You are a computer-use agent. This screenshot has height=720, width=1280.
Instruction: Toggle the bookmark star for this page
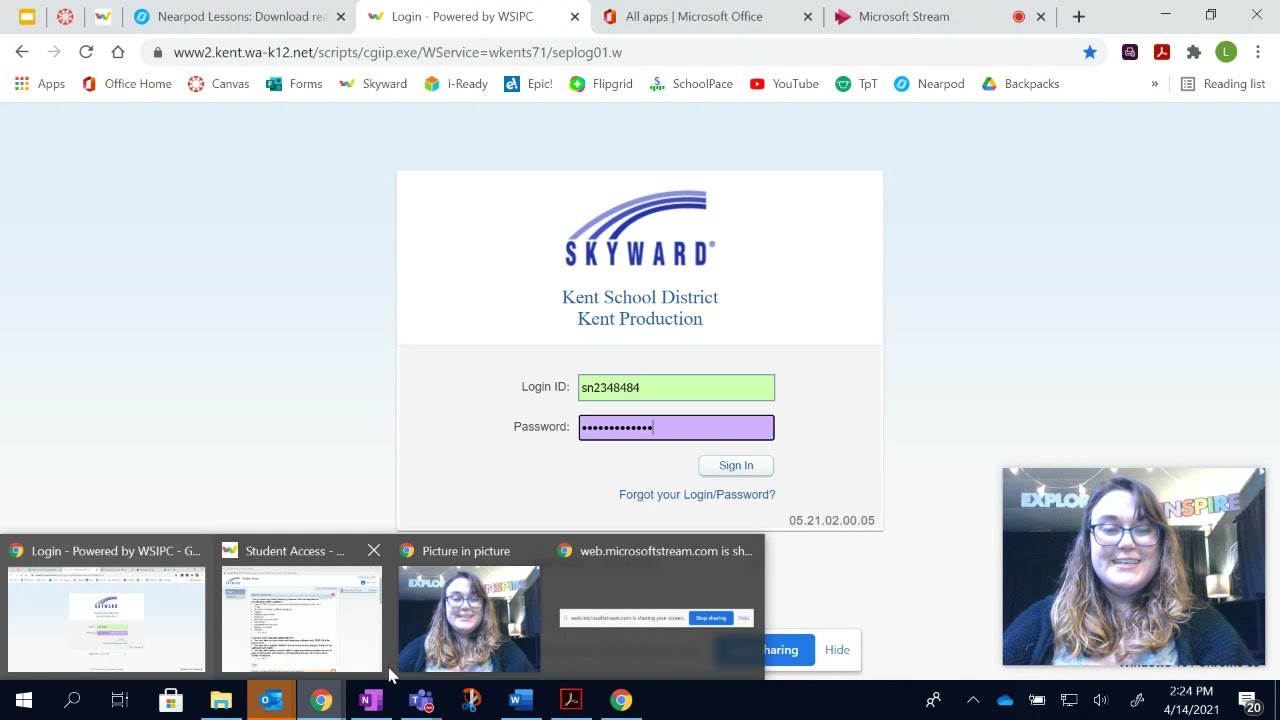tap(1090, 52)
